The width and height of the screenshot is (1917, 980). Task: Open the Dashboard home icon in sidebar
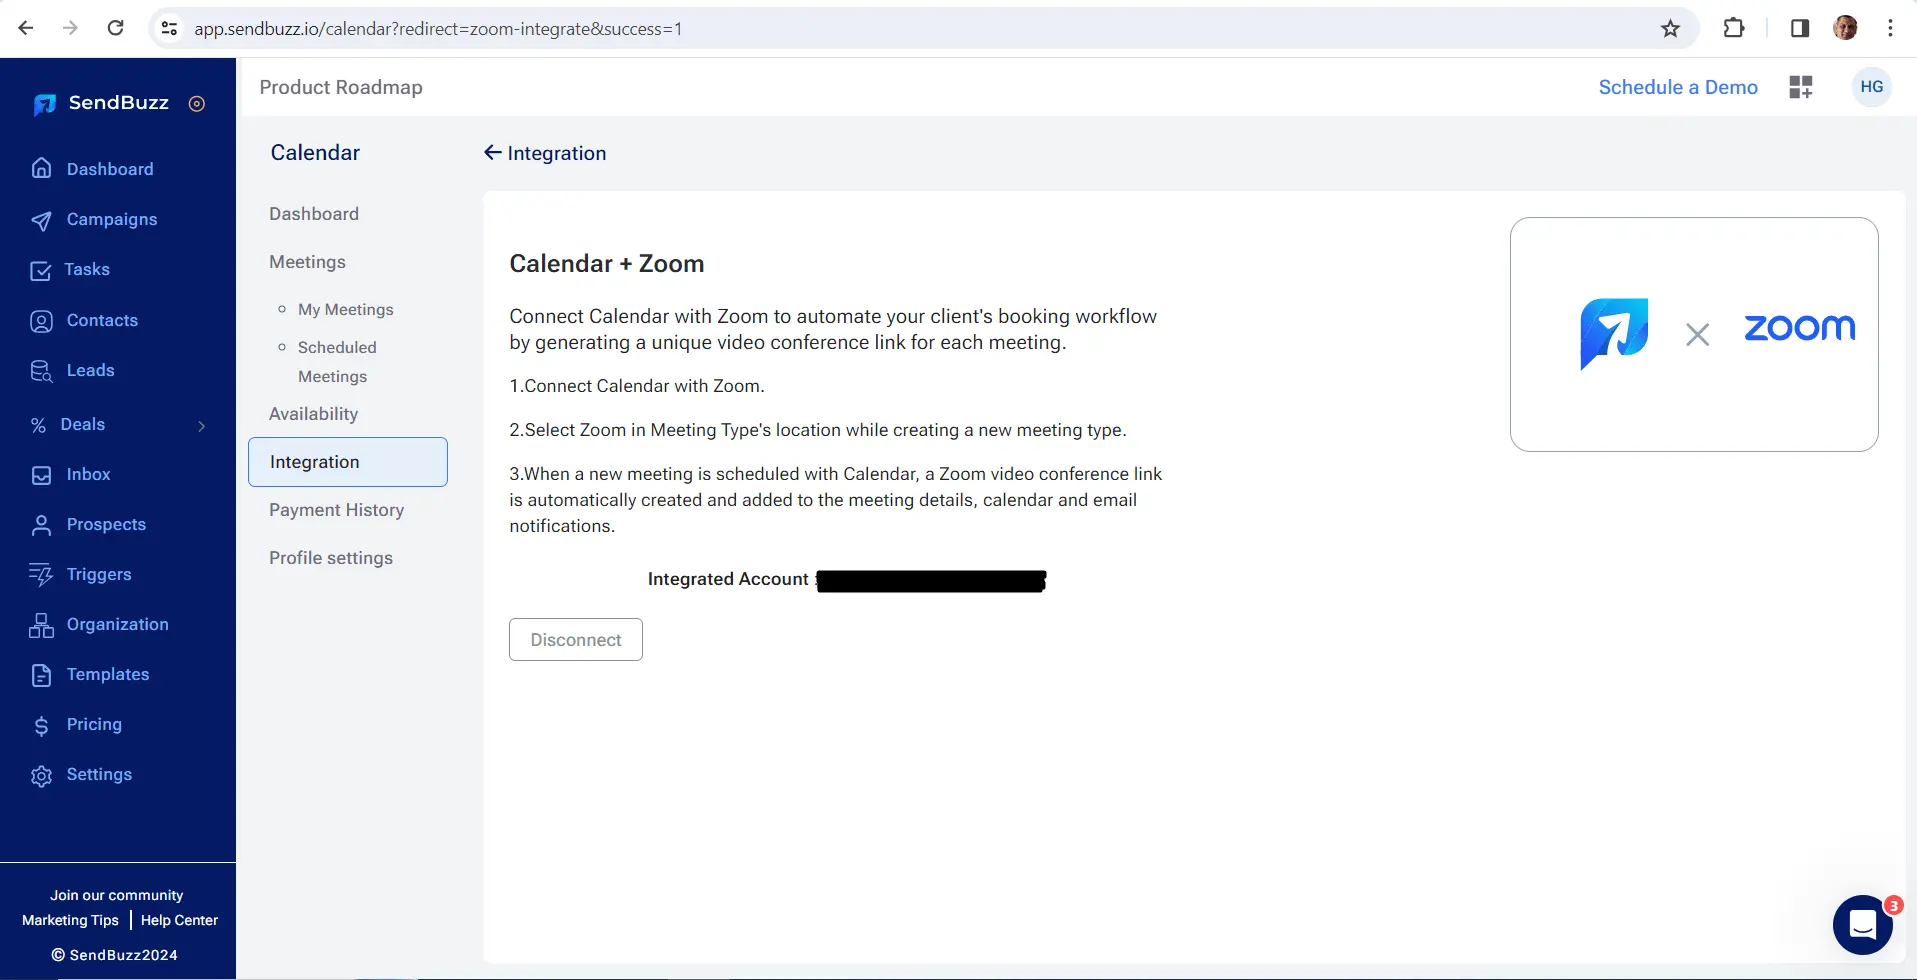(41, 168)
